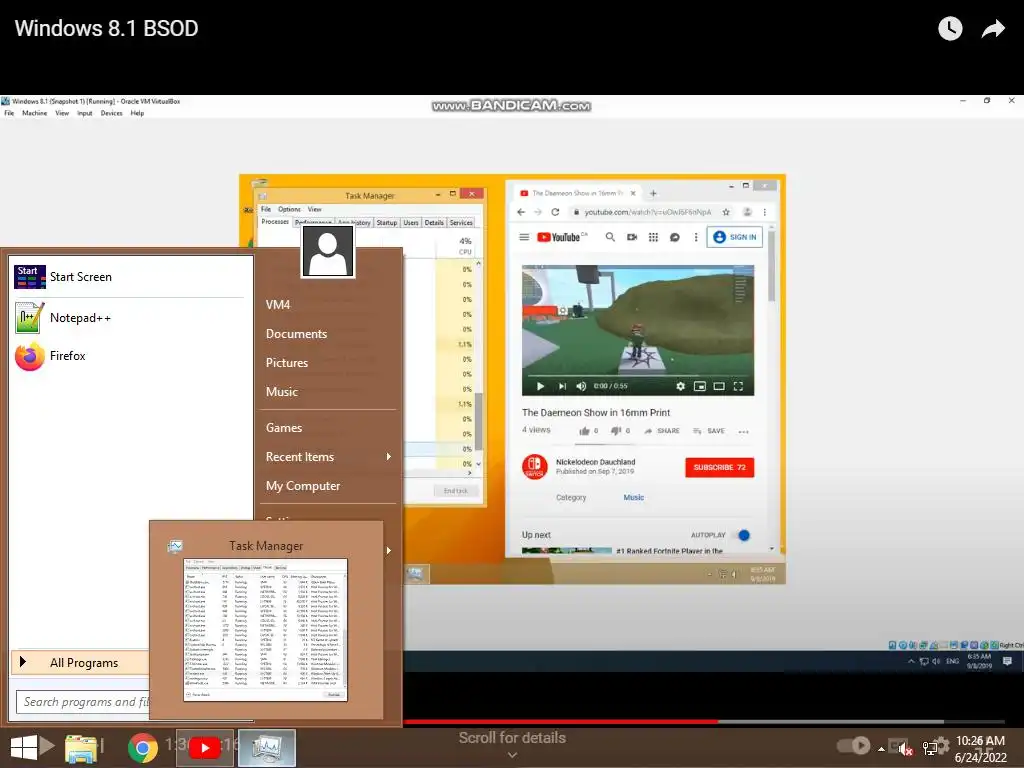
Task: Open inner Chrome three-dot menu
Action: pos(765,212)
